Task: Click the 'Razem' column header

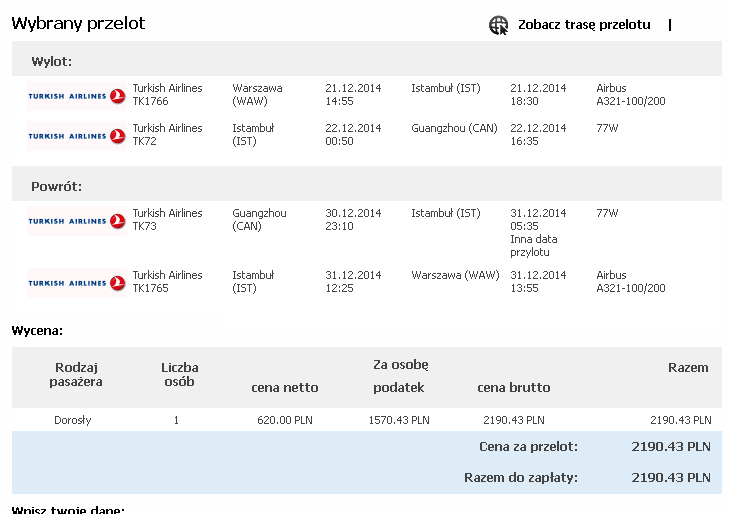Action: pyautogui.click(x=688, y=367)
